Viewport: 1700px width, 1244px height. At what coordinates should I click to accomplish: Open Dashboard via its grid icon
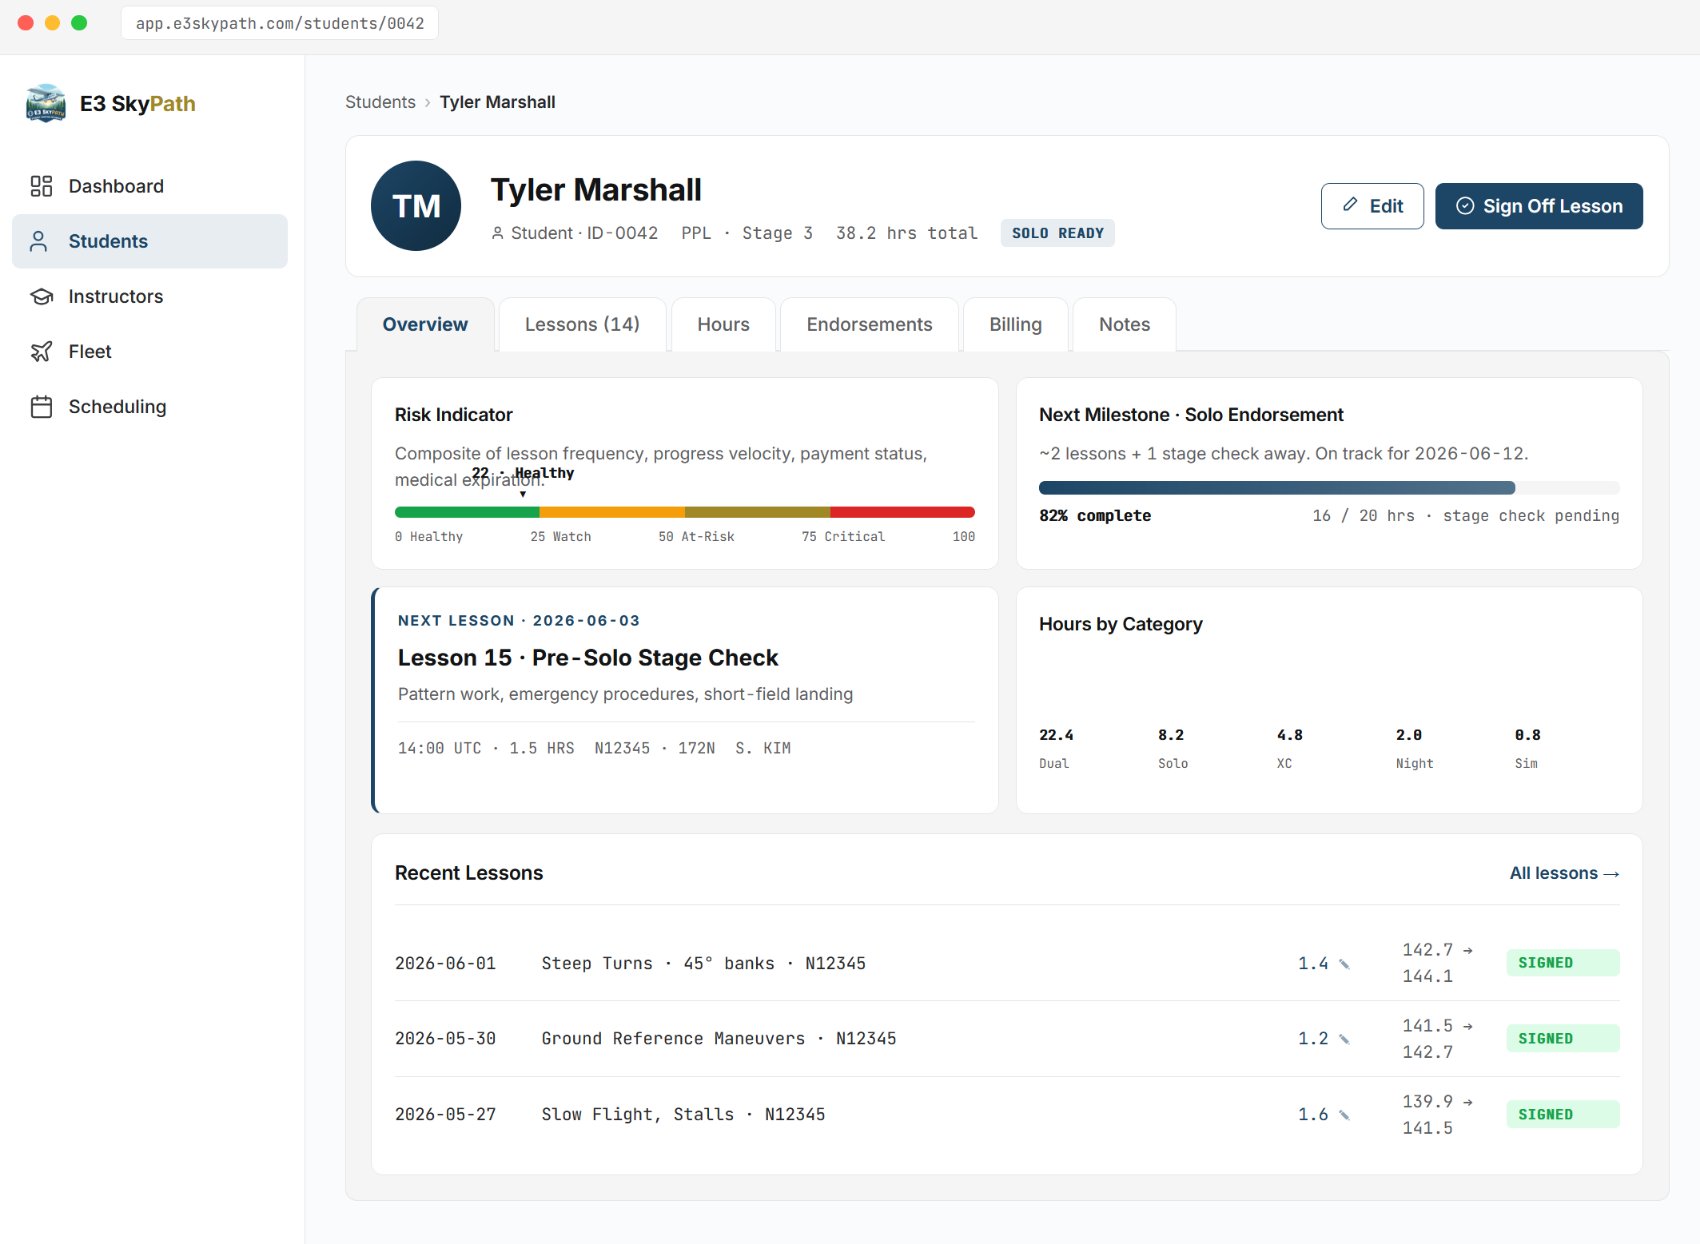[41, 186]
